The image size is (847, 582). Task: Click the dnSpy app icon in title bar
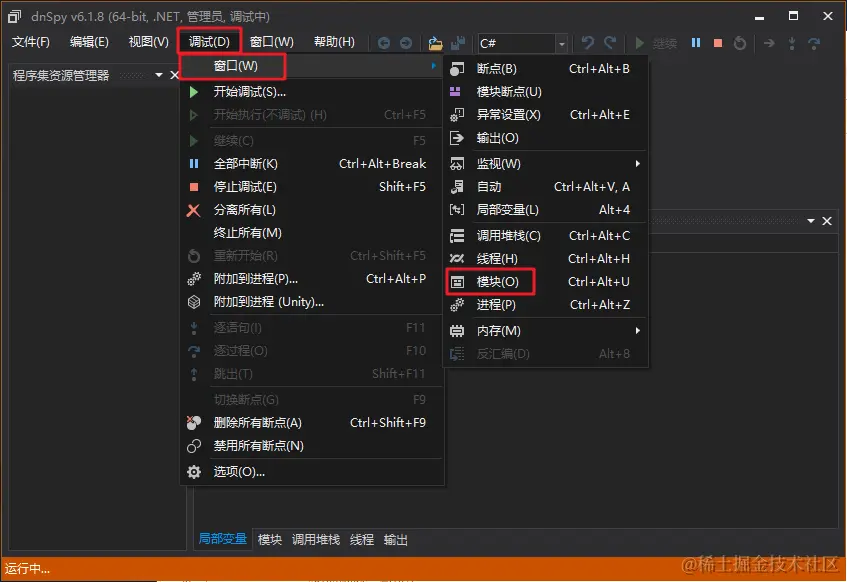(15, 16)
